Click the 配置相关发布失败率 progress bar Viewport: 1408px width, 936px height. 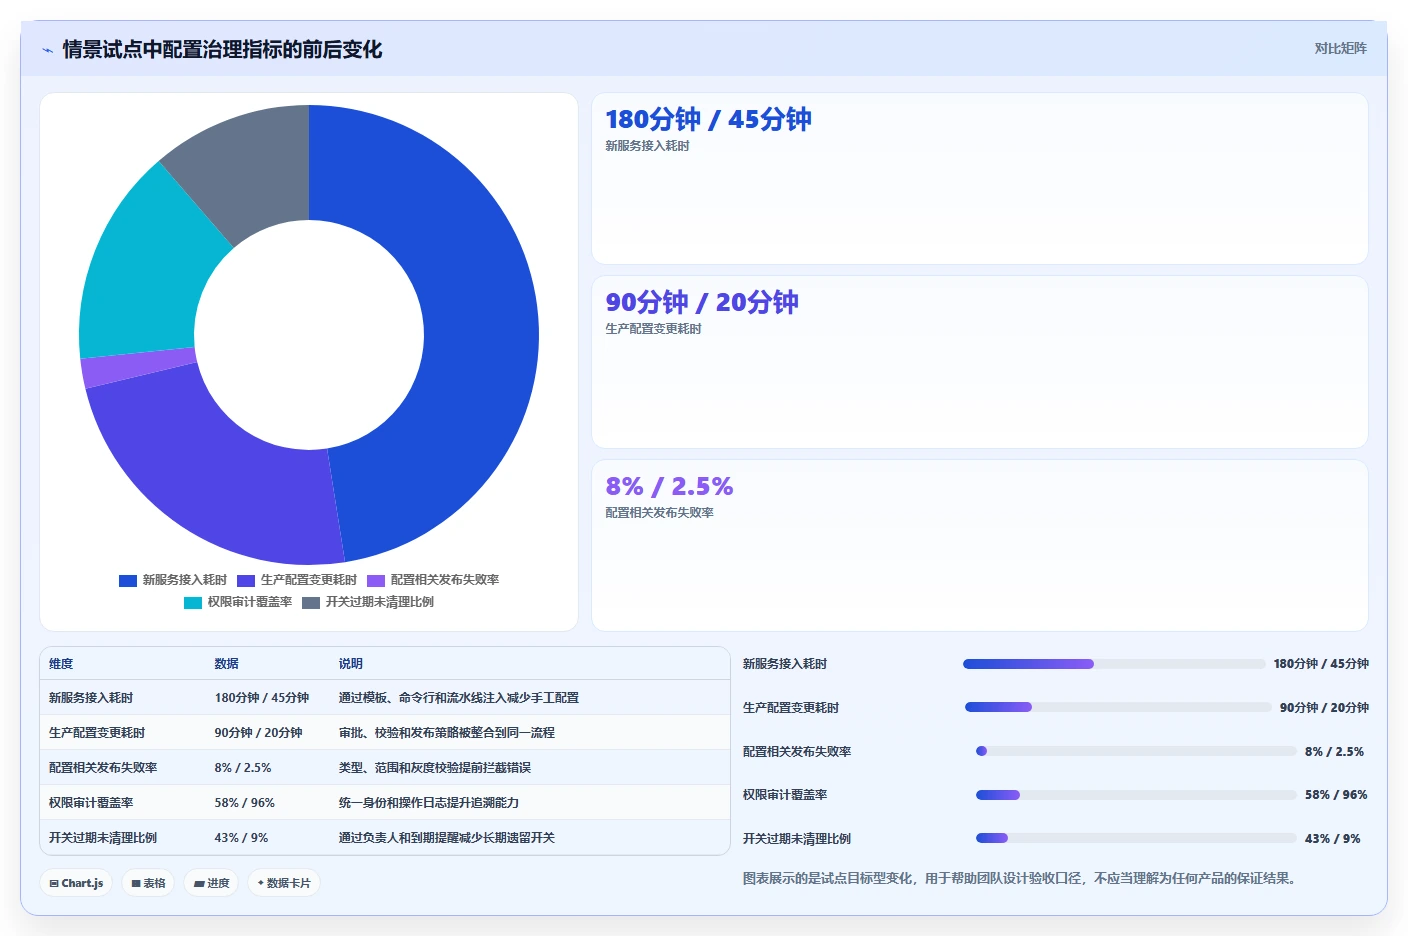tap(1136, 751)
